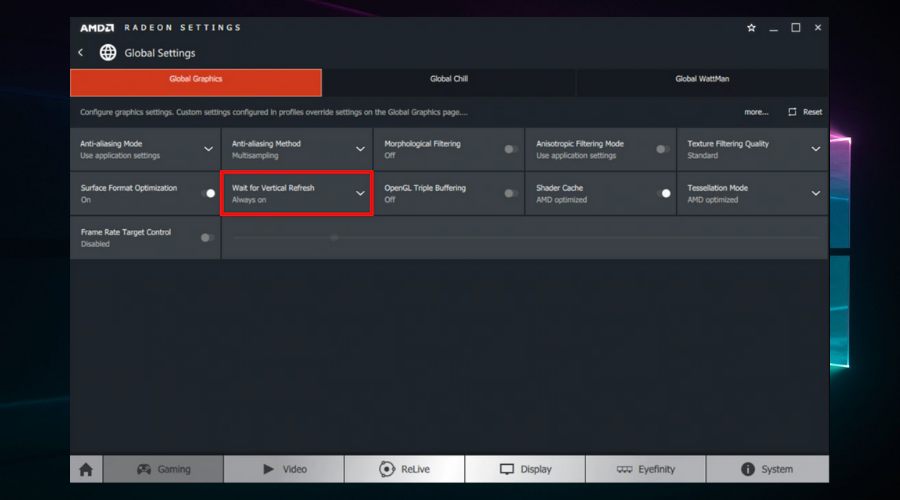Open the Video section label
This screenshot has width=900, height=500.
294,469
